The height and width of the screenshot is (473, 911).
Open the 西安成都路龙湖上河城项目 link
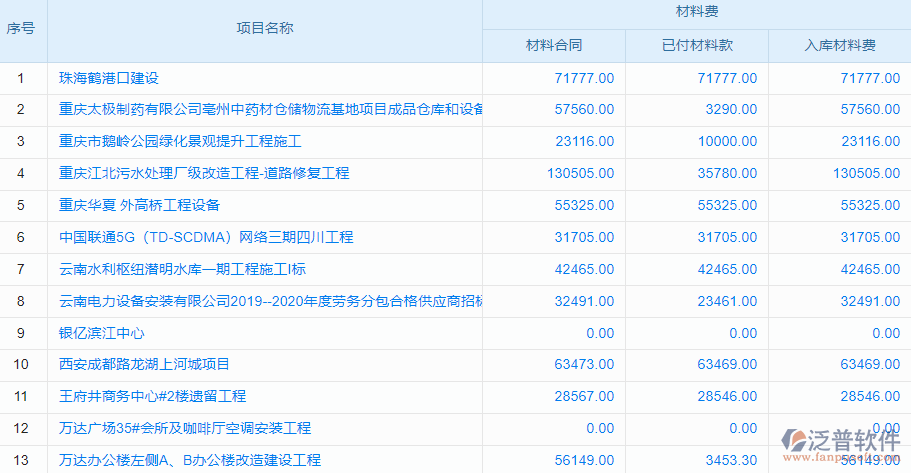pos(144,365)
